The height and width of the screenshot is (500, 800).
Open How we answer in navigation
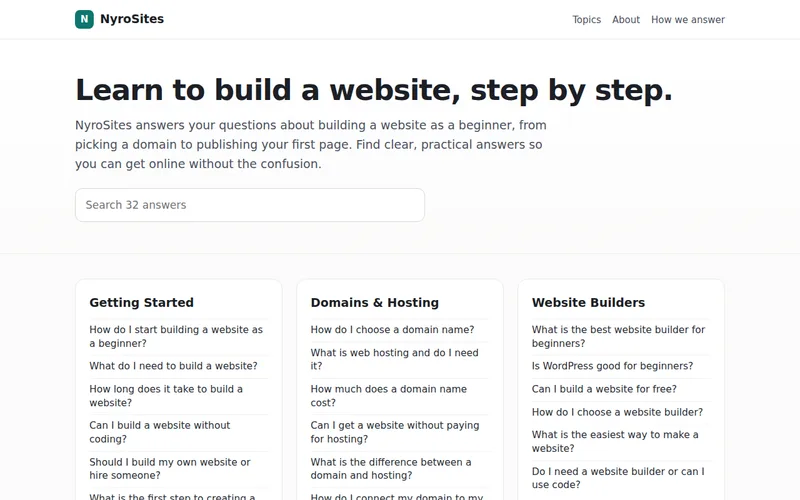pyautogui.click(x=687, y=19)
